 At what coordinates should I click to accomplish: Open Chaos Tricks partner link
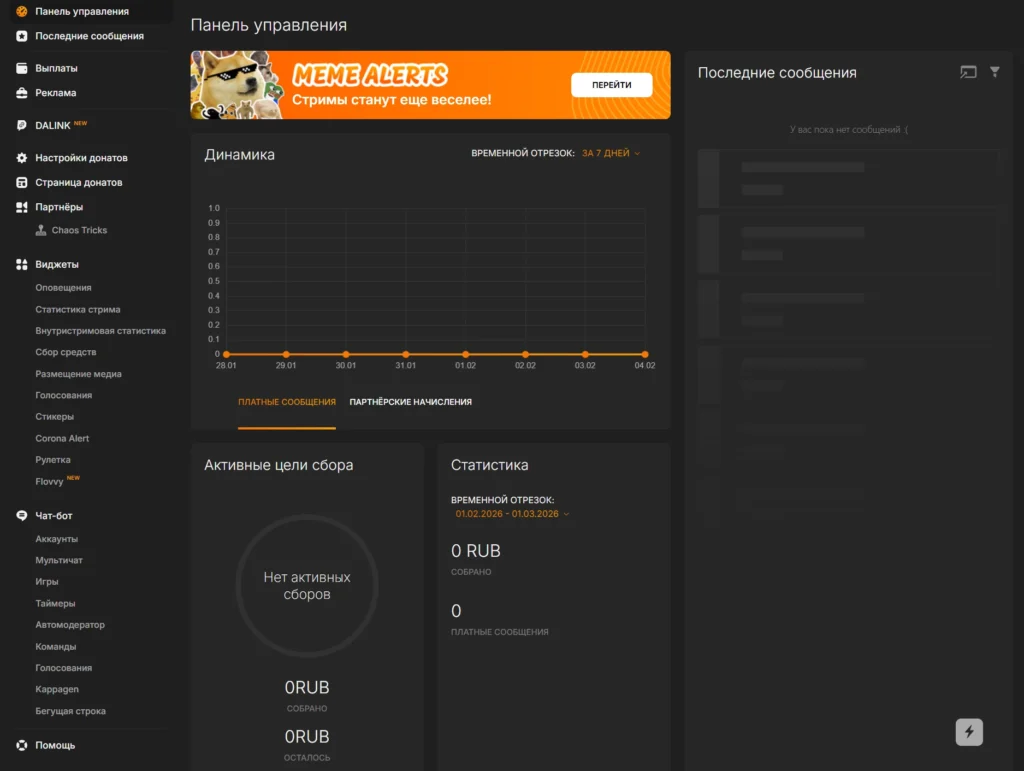(79, 230)
